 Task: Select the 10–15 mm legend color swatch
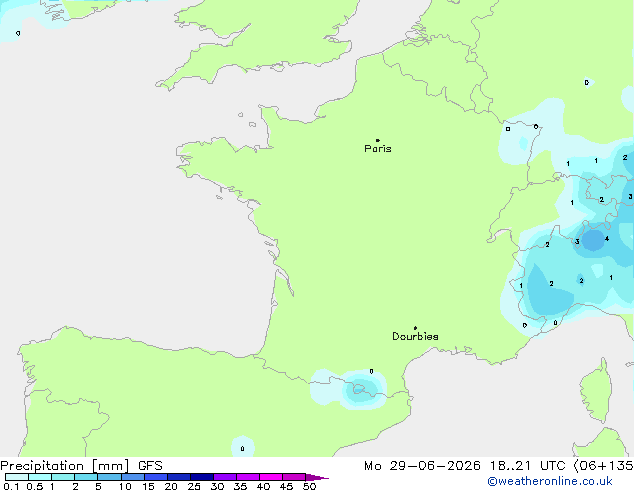[x=132, y=477]
